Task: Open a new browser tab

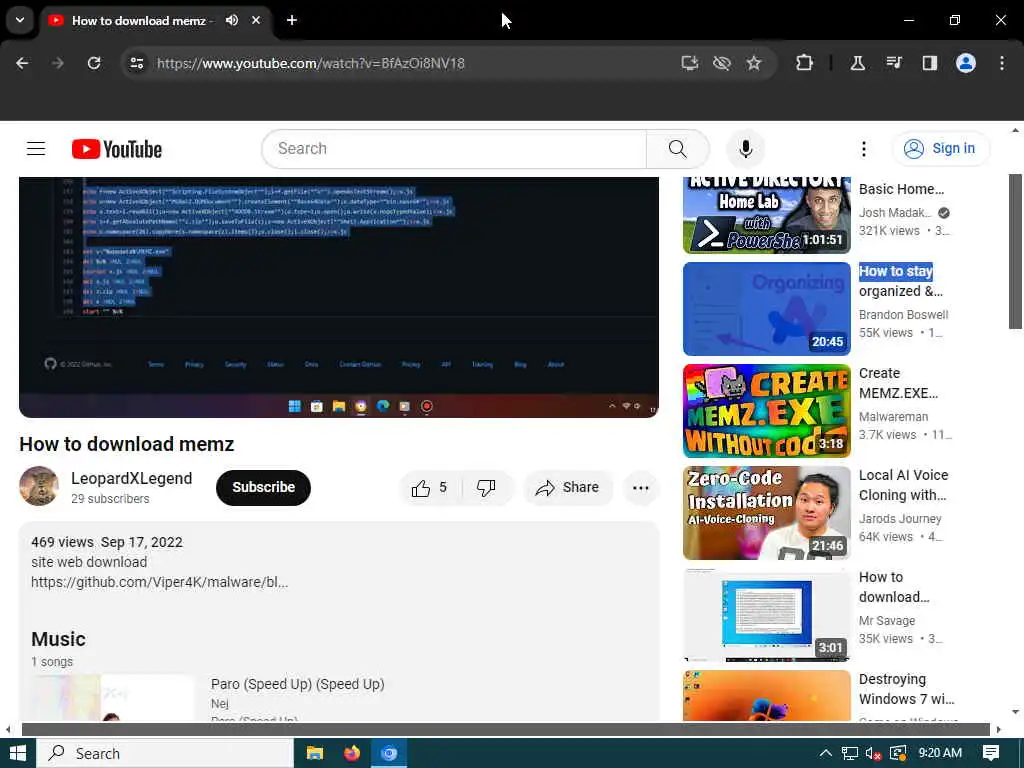Action: click(292, 20)
